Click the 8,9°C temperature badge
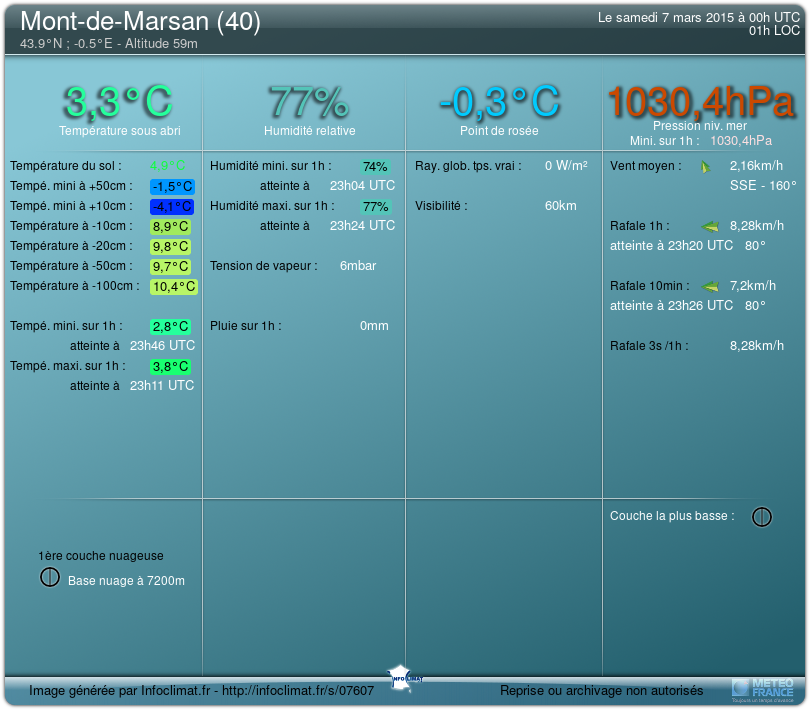Image resolution: width=810 pixels, height=710 pixels. point(170,227)
